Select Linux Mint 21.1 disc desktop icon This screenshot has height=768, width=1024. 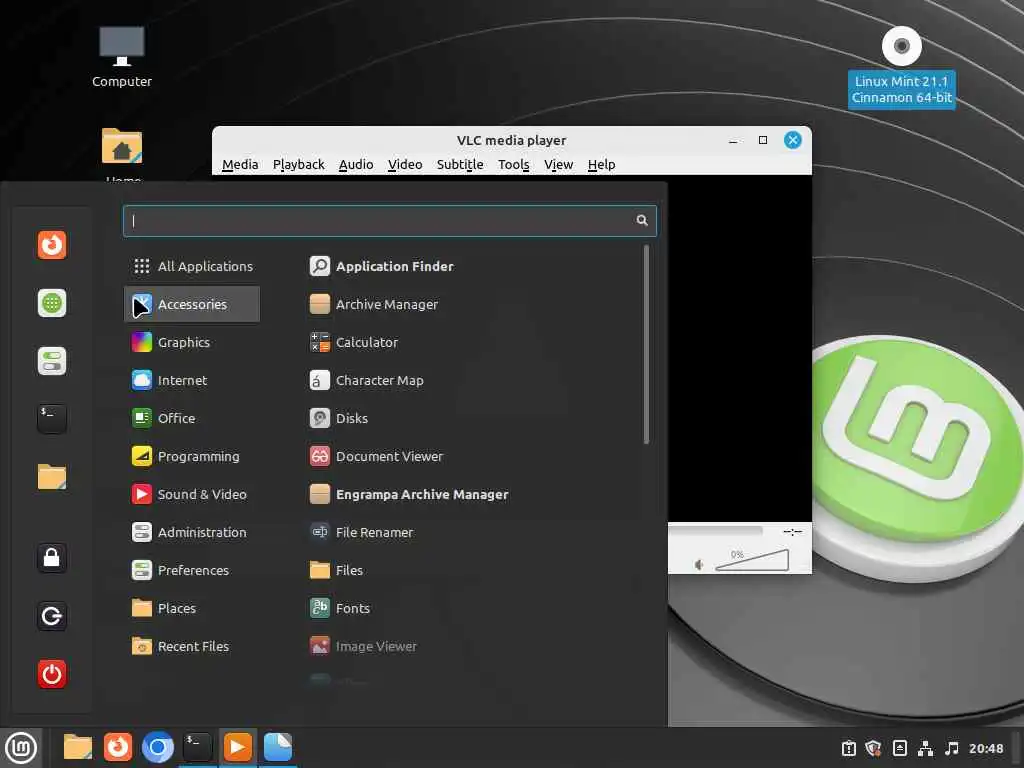pyautogui.click(x=901, y=67)
